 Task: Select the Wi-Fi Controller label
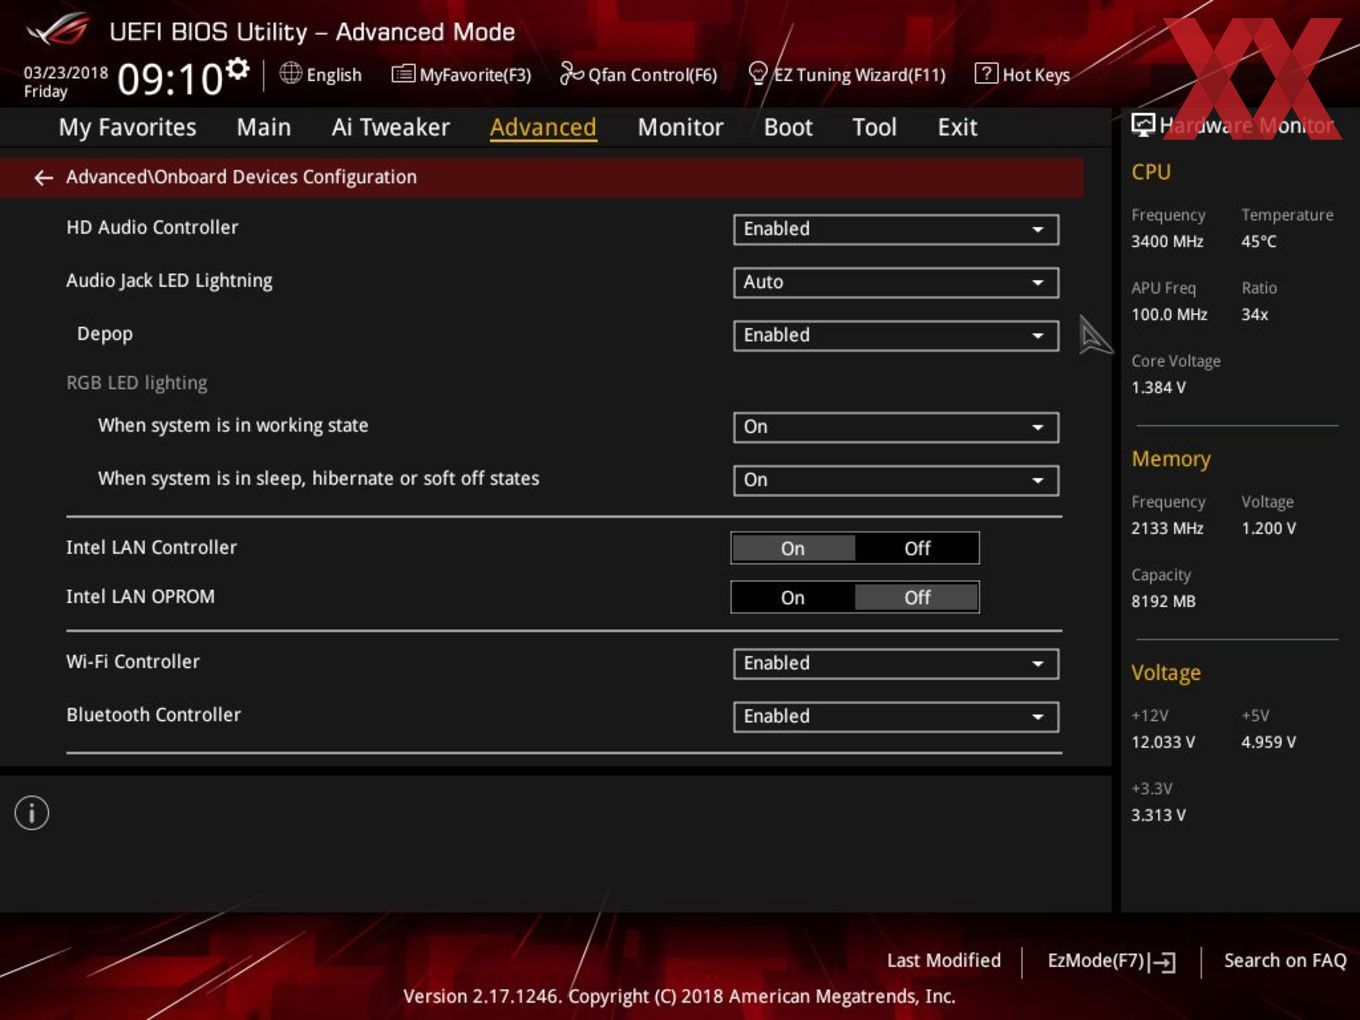(133, 661)
